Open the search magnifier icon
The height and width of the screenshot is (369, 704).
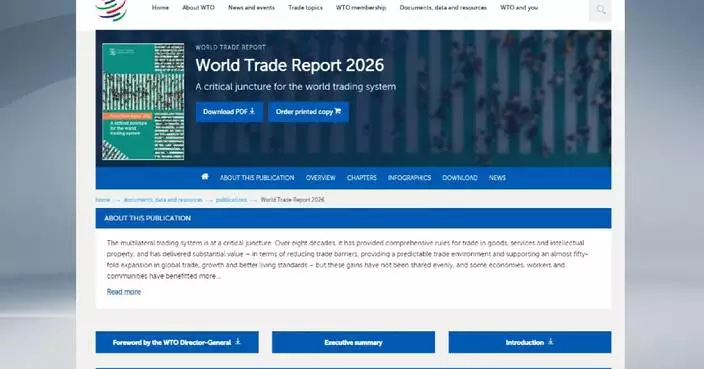click(x=600, y=10)
